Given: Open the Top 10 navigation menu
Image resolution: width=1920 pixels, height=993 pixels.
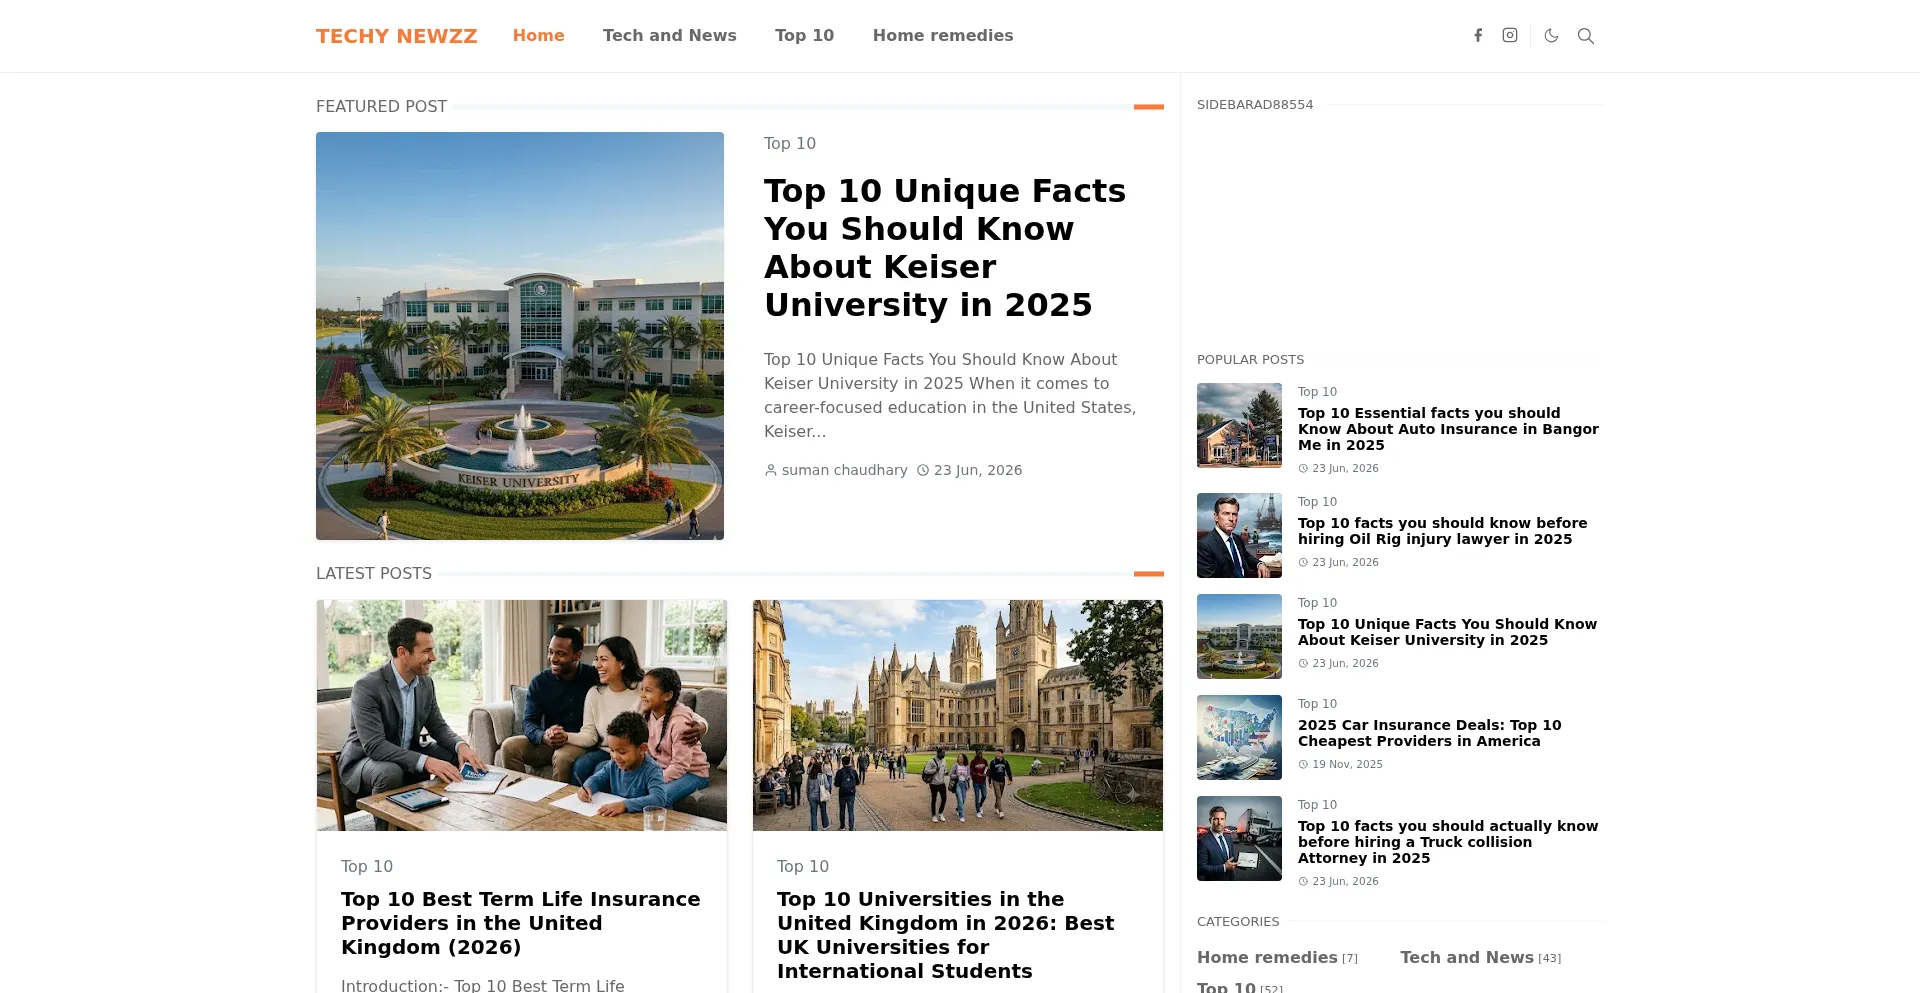Looking at the screenshot, I should [x=805, y=36].
